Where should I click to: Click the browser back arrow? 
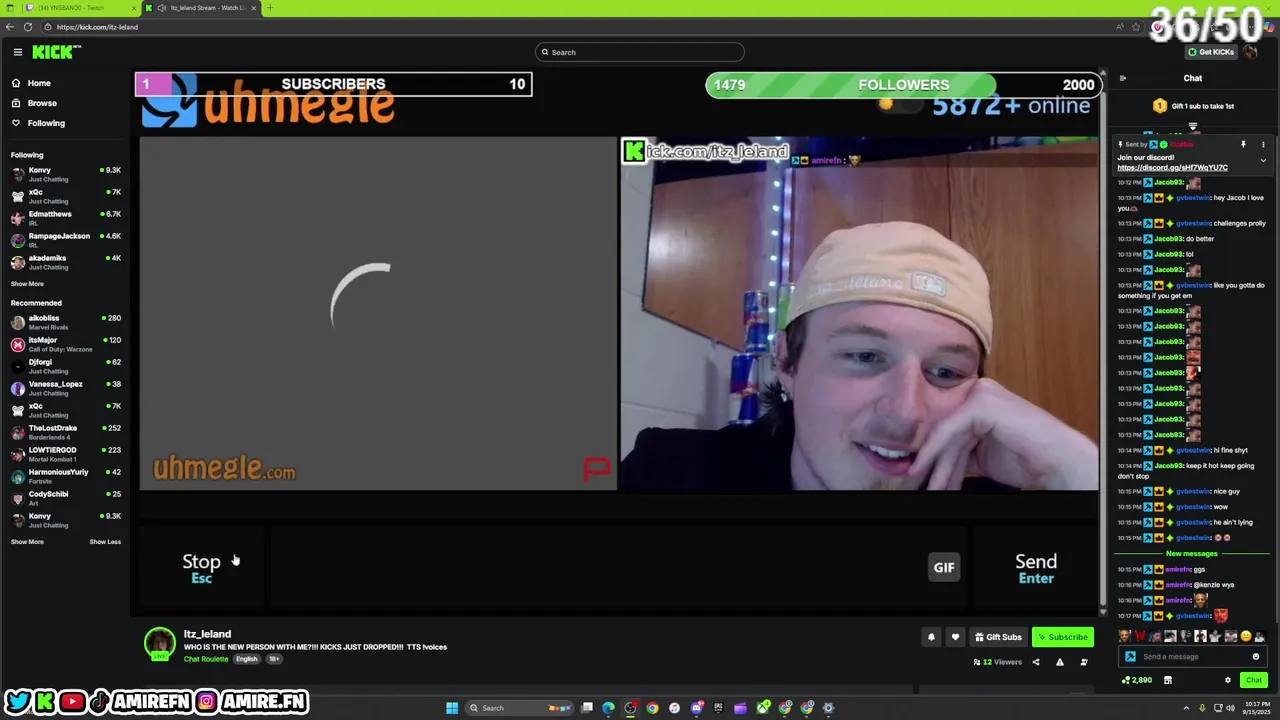tap(10, 27)
